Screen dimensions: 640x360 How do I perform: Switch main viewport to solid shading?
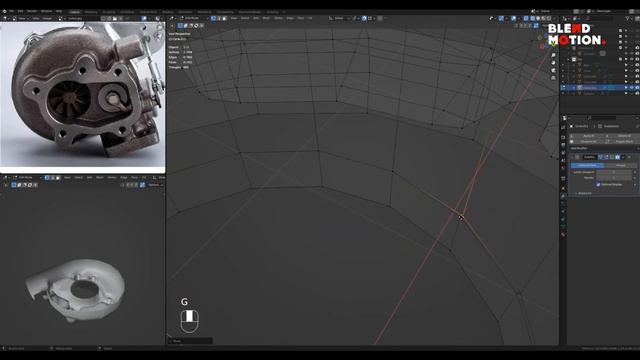[538, 18]
